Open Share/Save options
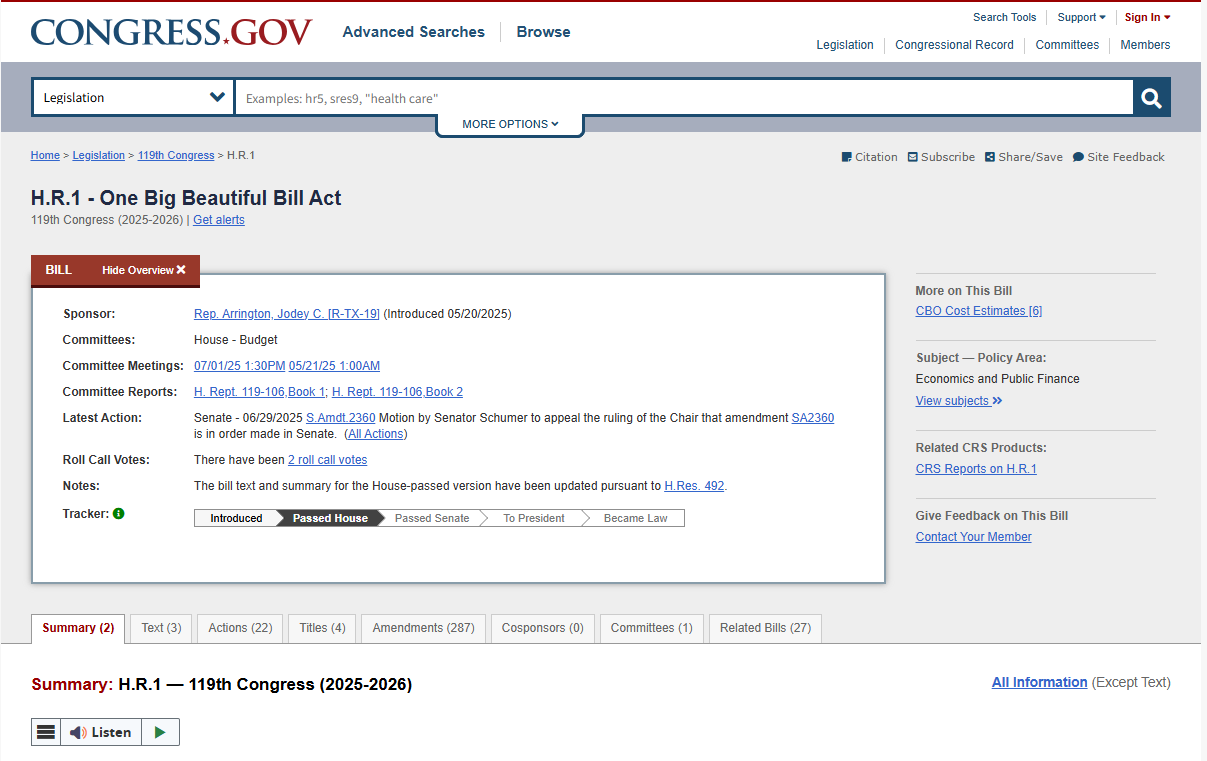This screenshot has height=761, width=1207. (1024, 157)
